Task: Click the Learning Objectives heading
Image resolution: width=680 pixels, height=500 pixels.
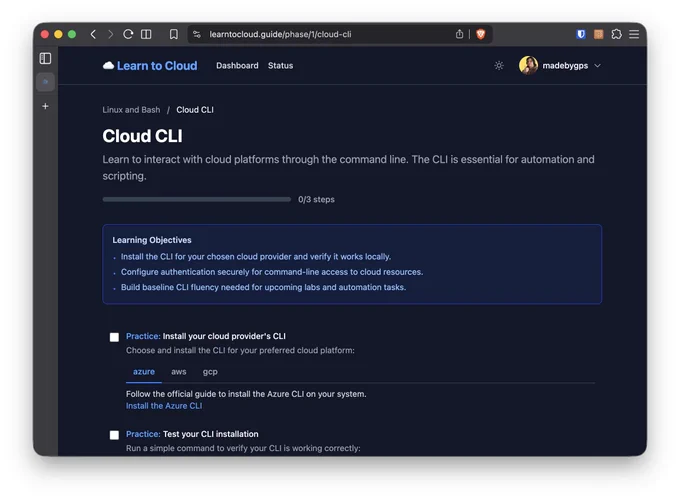Action: pyautogui.click(x=152, y=240)
